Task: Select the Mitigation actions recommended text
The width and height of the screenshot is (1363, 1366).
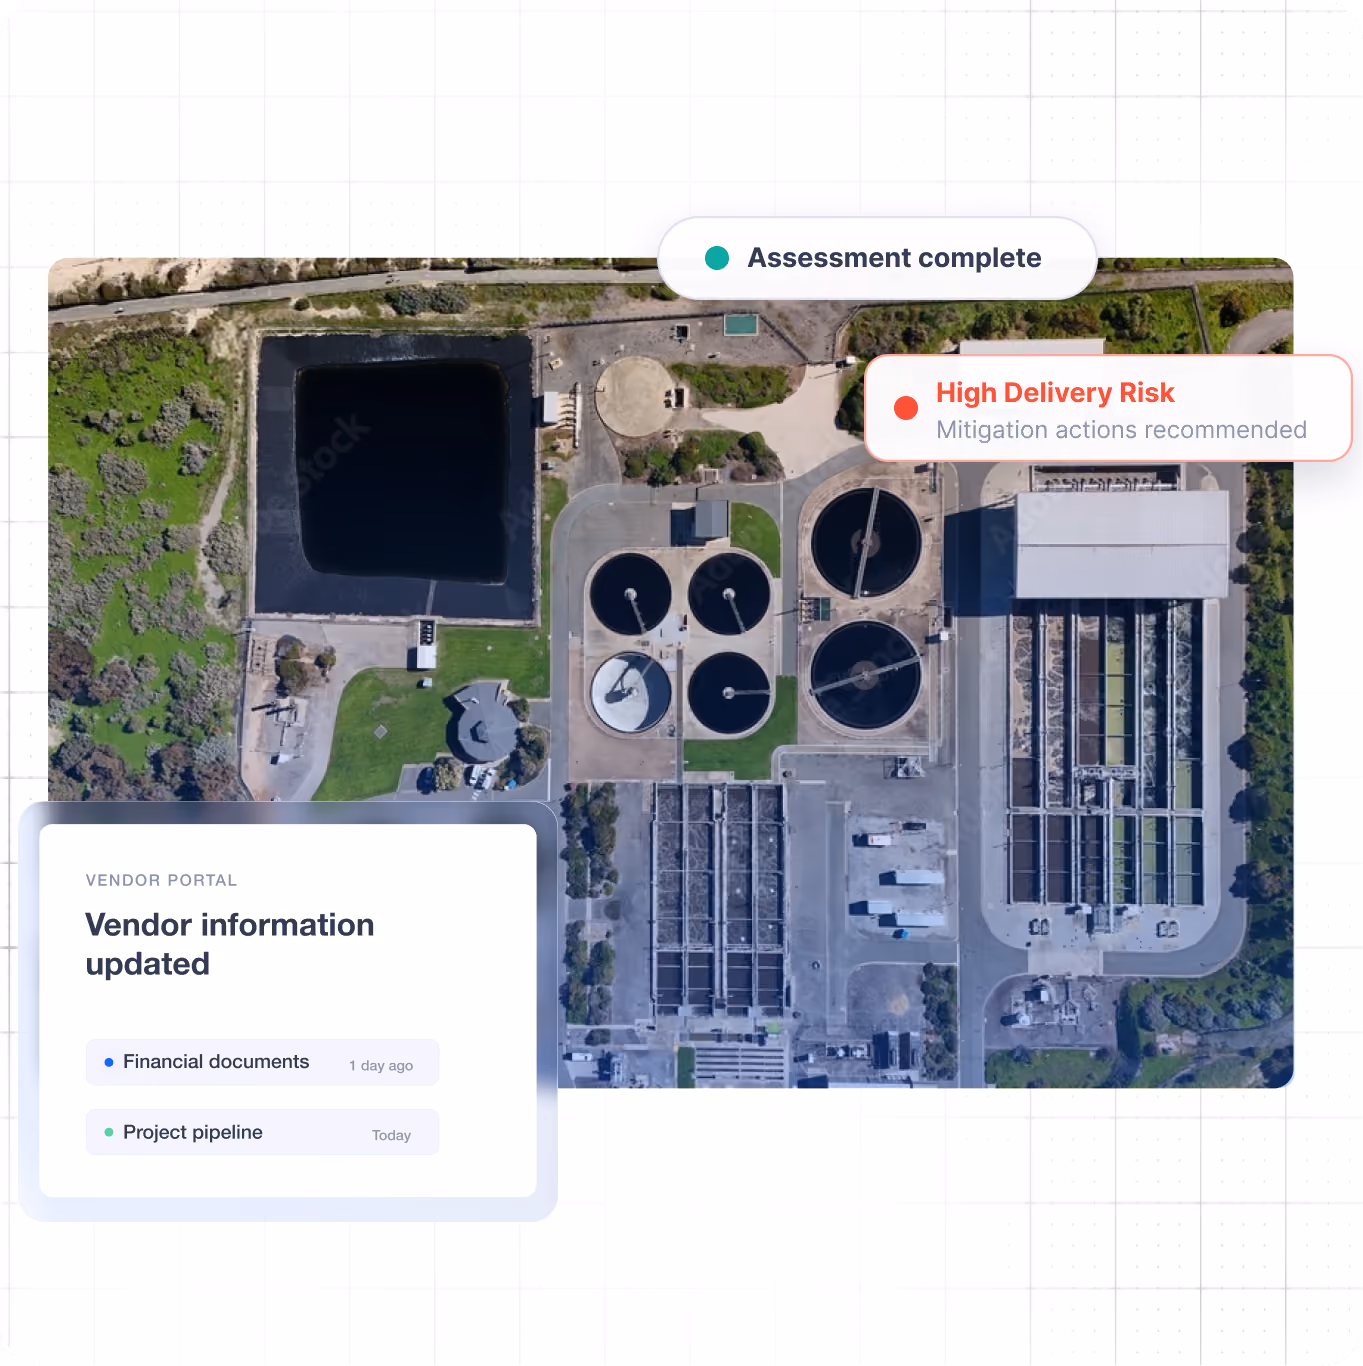Action: [x=1121, y=430]
